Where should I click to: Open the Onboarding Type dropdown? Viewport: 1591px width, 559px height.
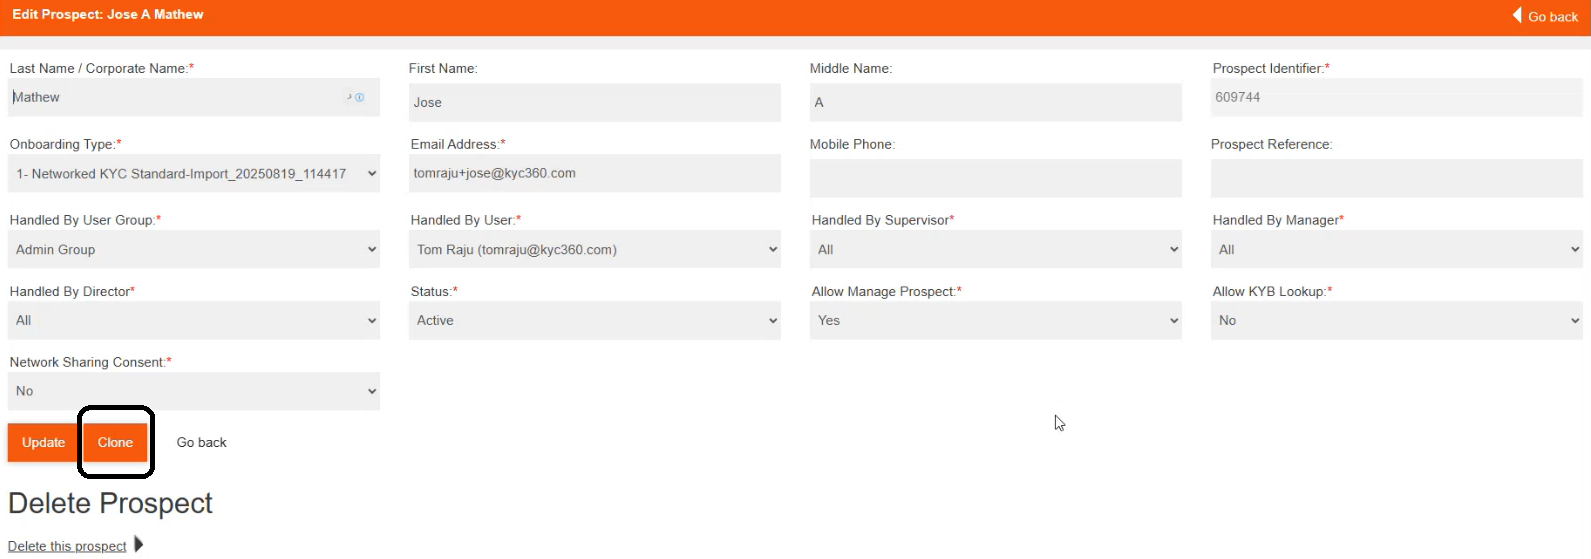[194, 174]
